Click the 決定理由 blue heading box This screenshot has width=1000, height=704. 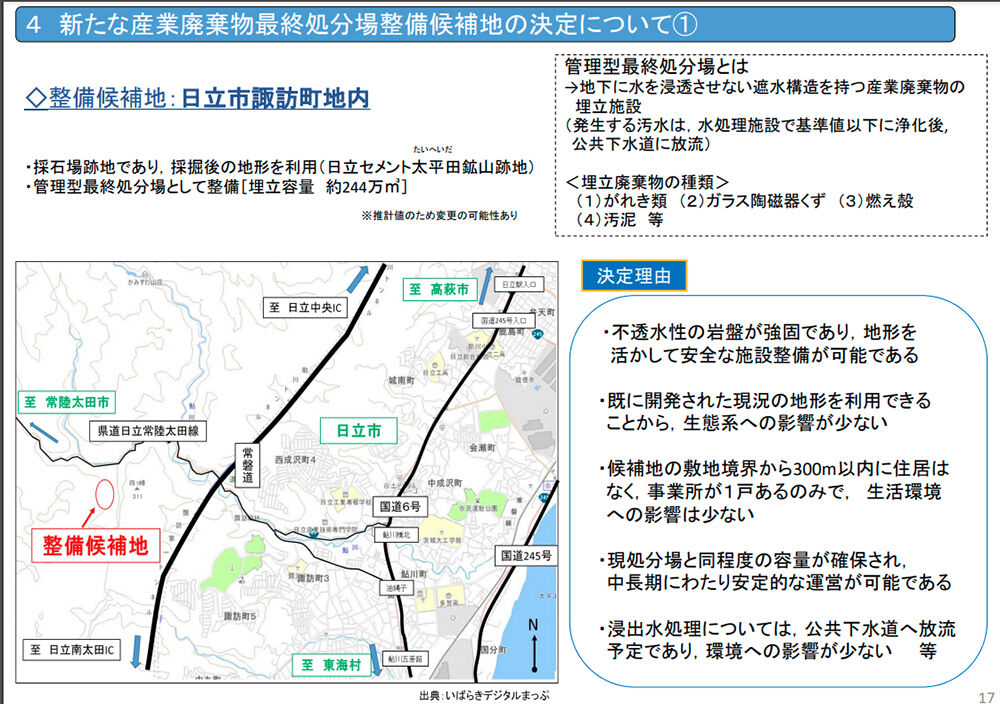(x=634, y=275)
